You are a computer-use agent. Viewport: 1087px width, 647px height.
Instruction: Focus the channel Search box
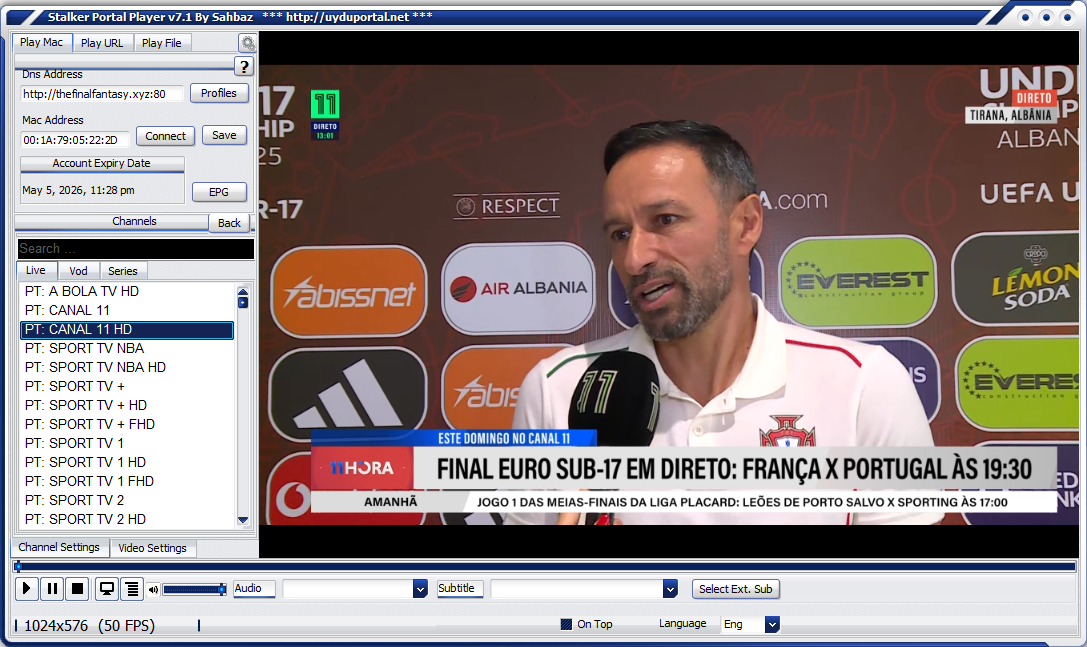pos(135,248)
